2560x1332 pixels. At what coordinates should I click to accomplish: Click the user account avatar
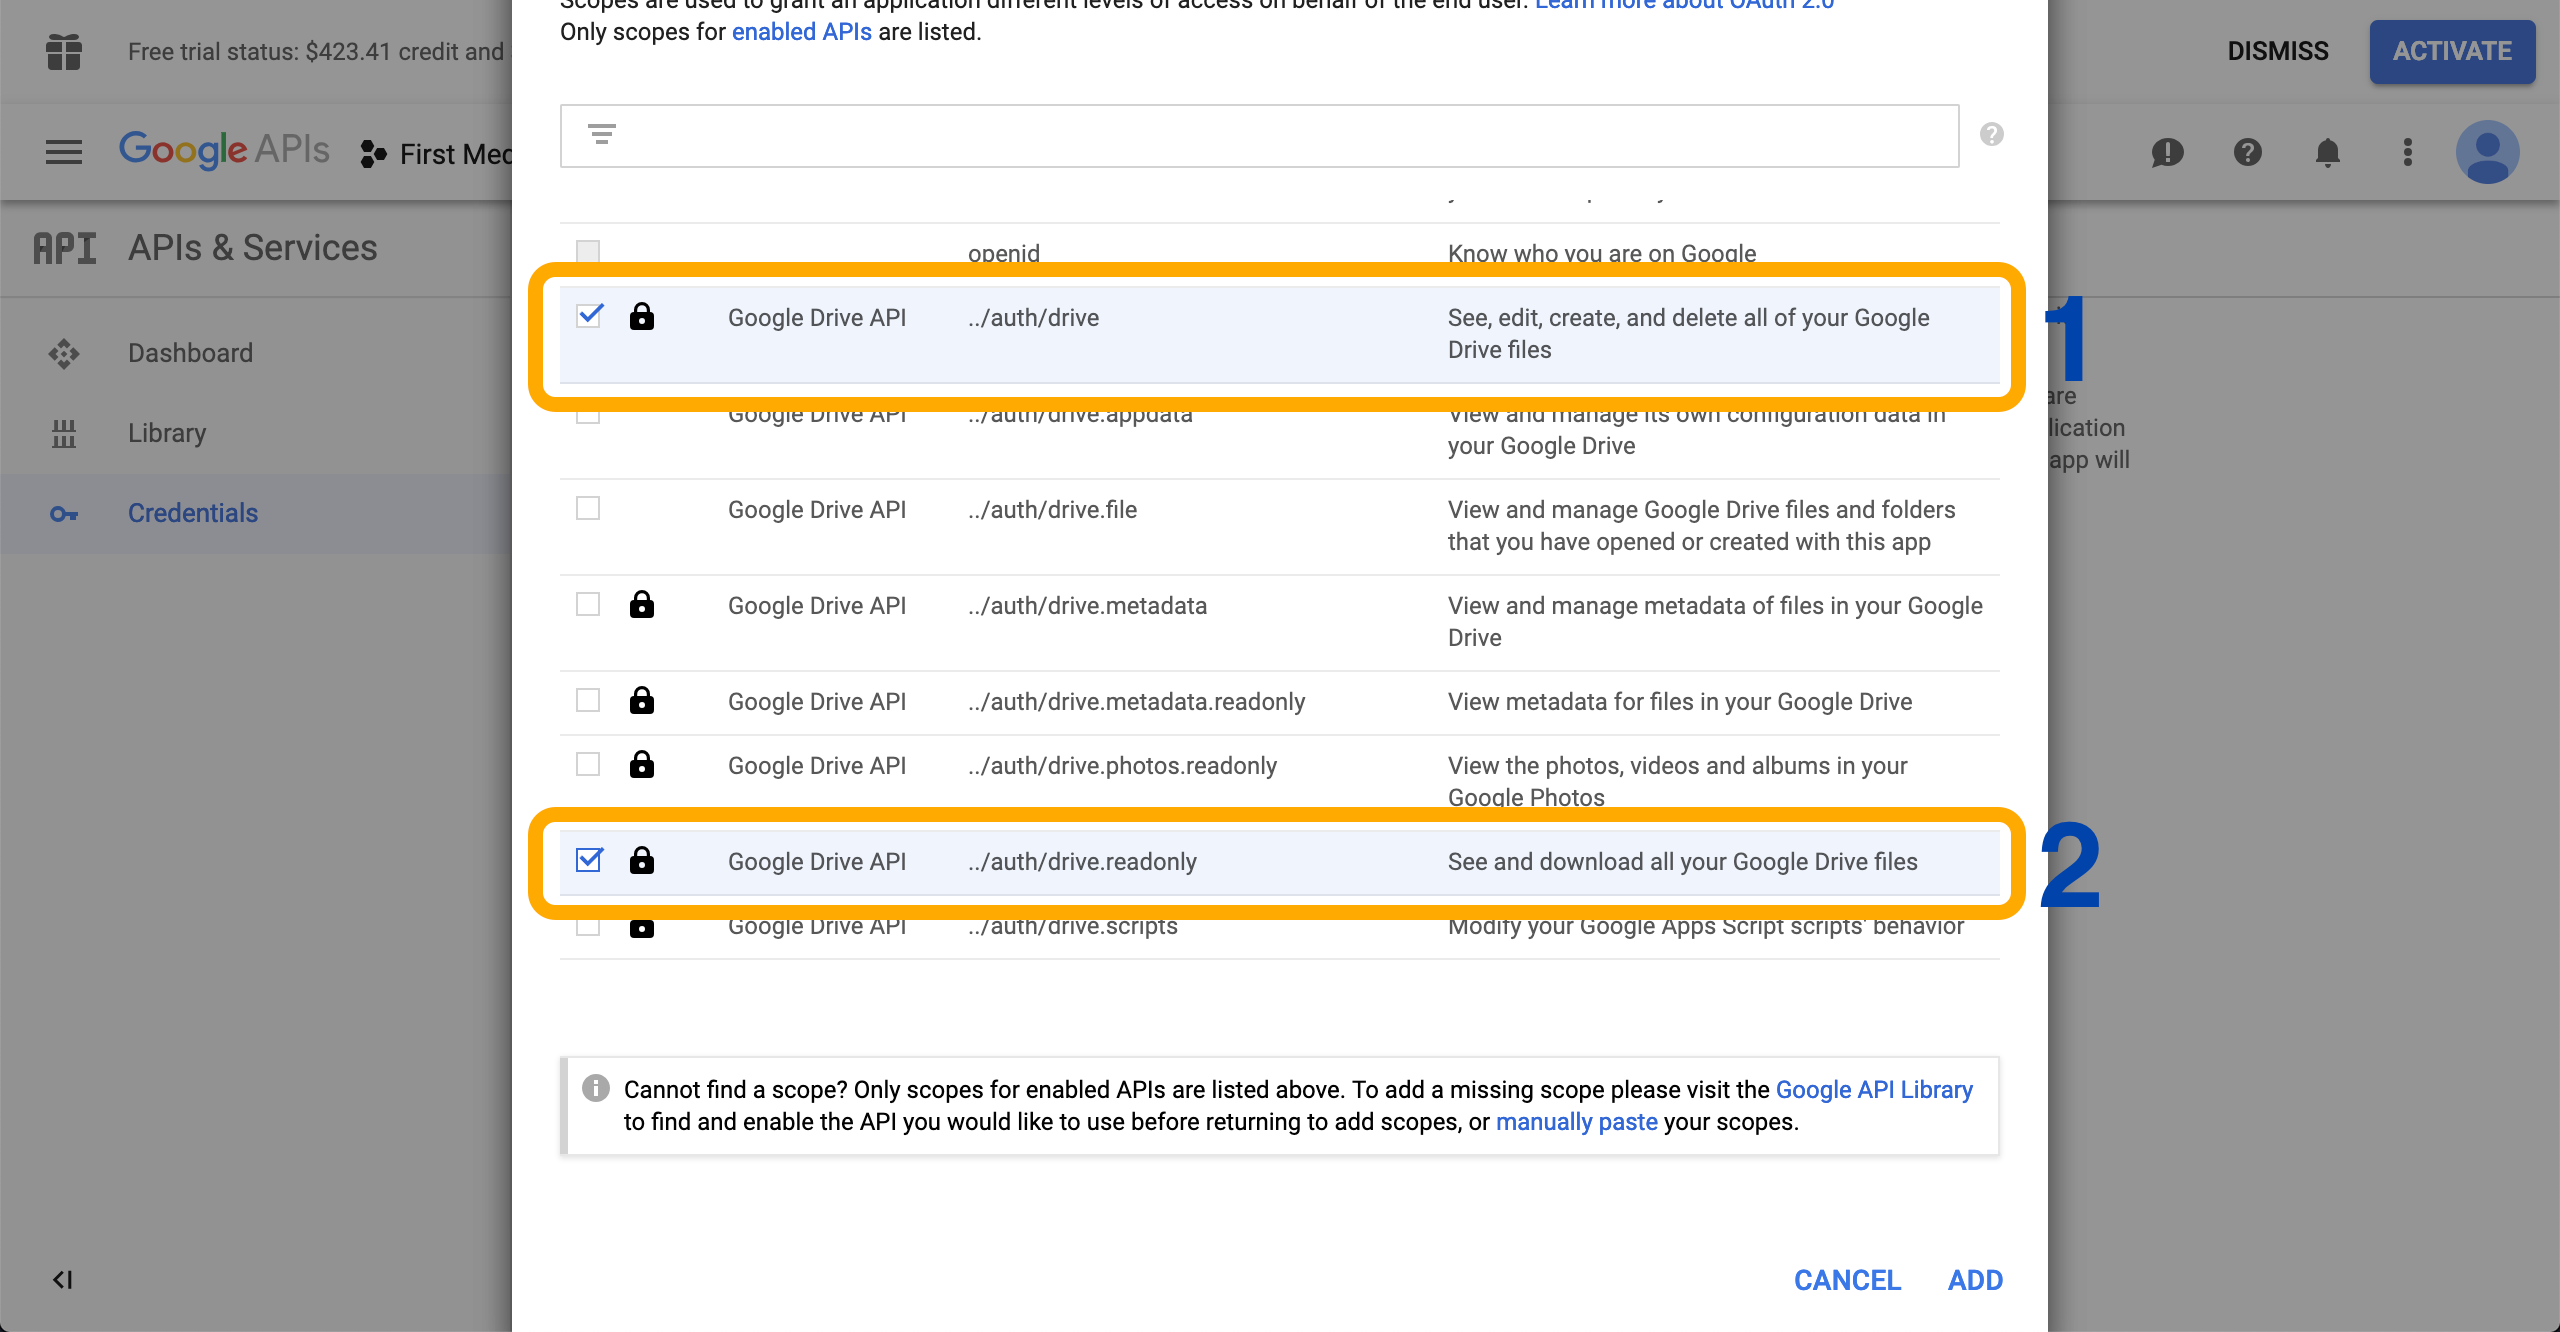click(x=2487, y=152)
